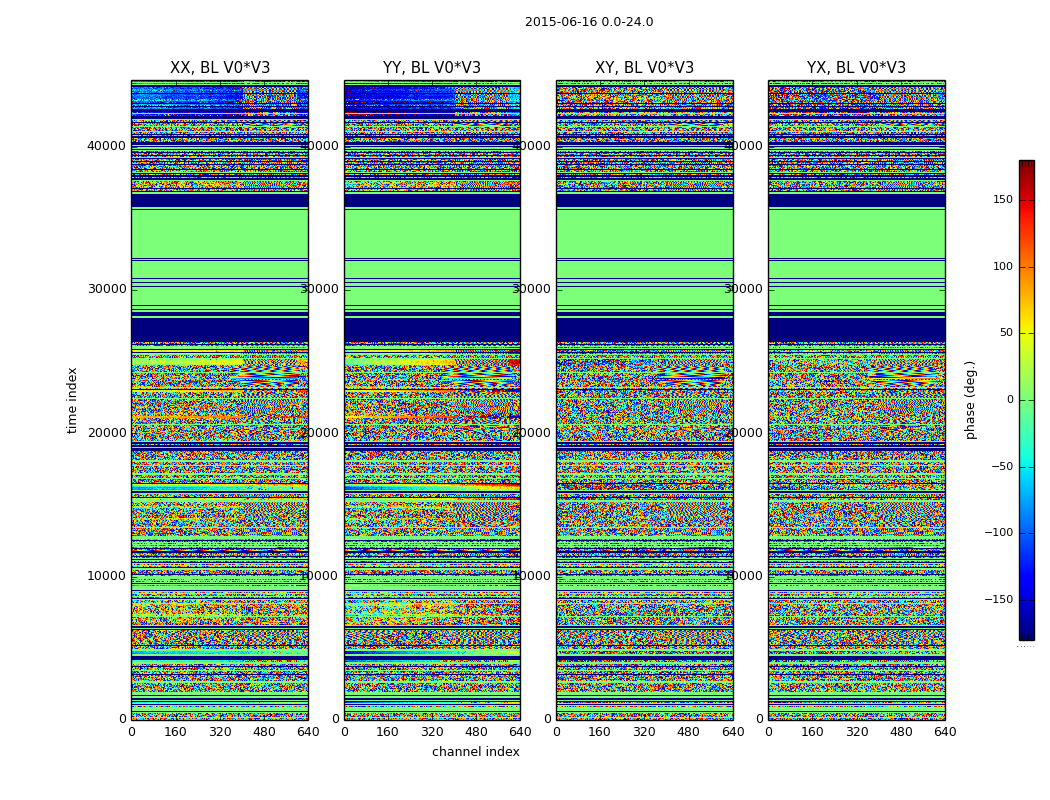Click the phase colorbar gradient strip
Screen dimensions: 1050x800
point(1027,400)
